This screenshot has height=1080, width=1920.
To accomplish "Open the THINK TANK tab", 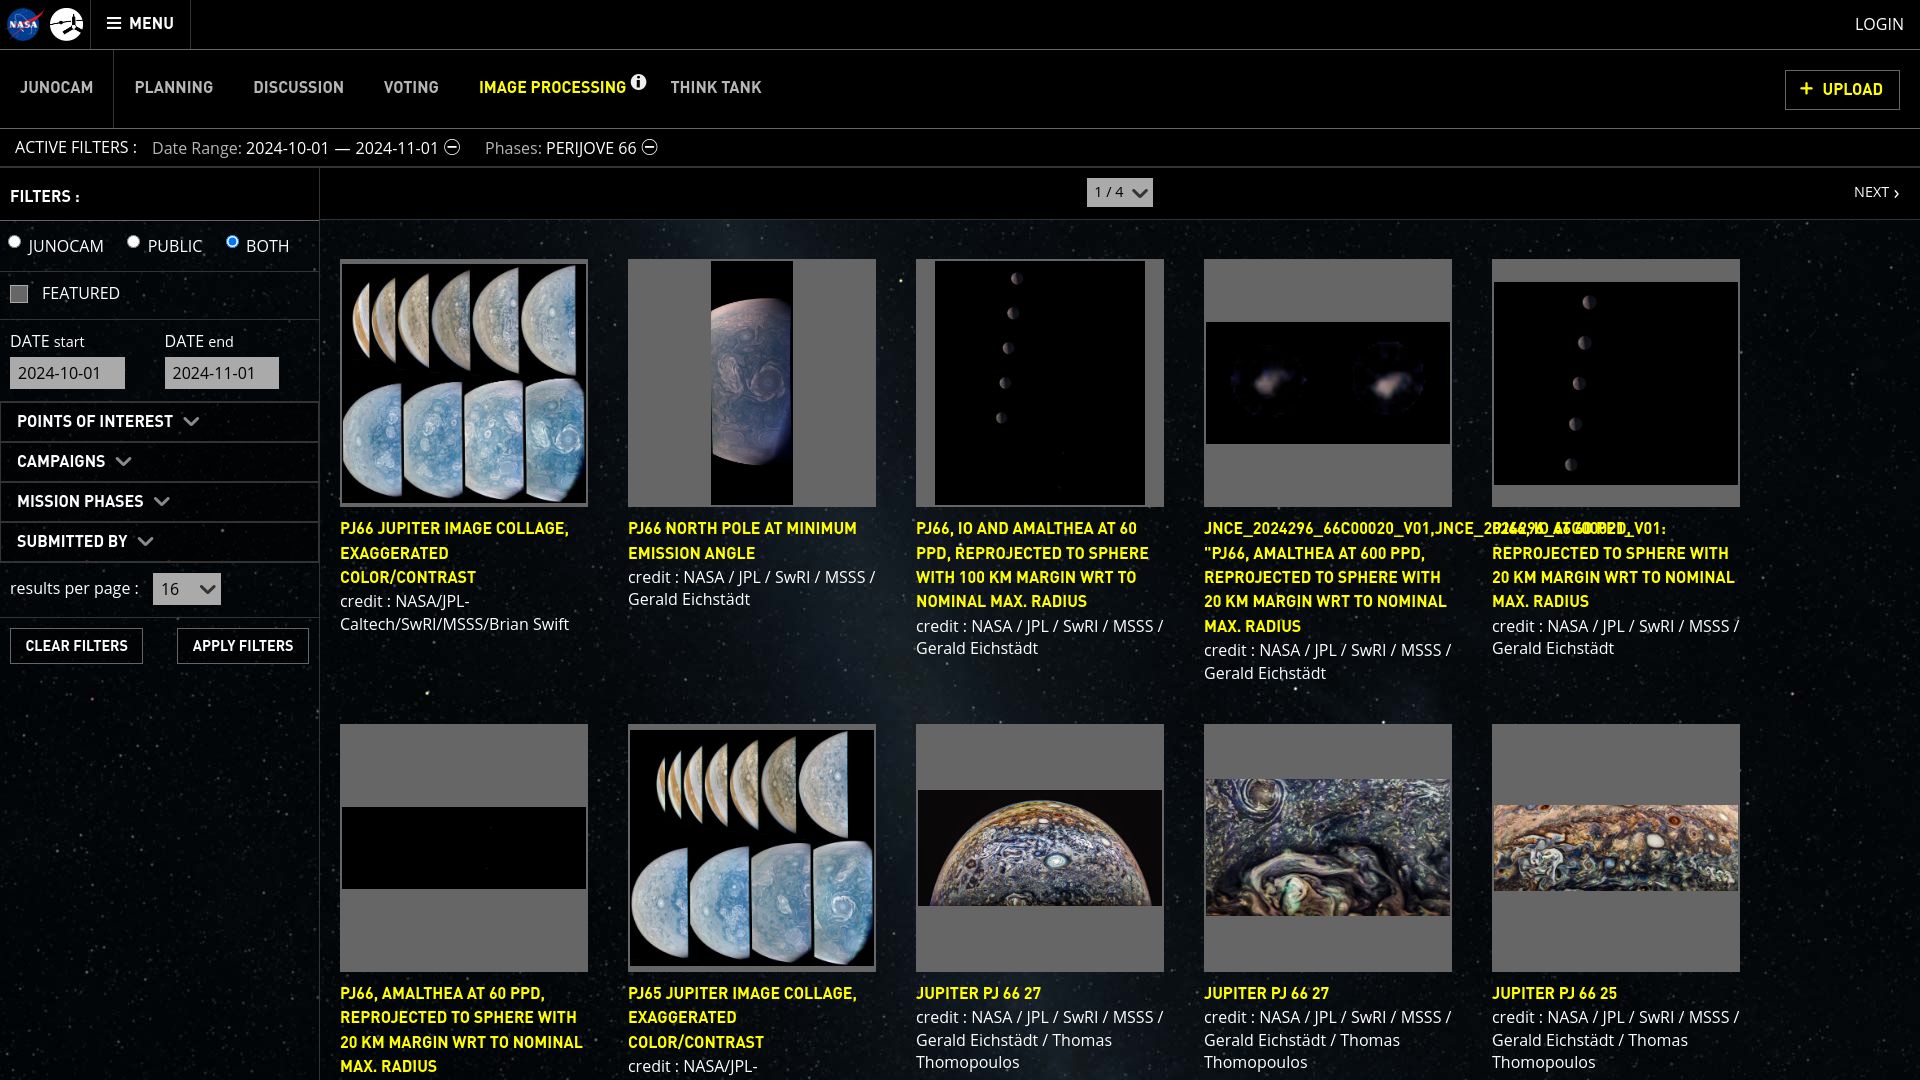I will 716,87.
